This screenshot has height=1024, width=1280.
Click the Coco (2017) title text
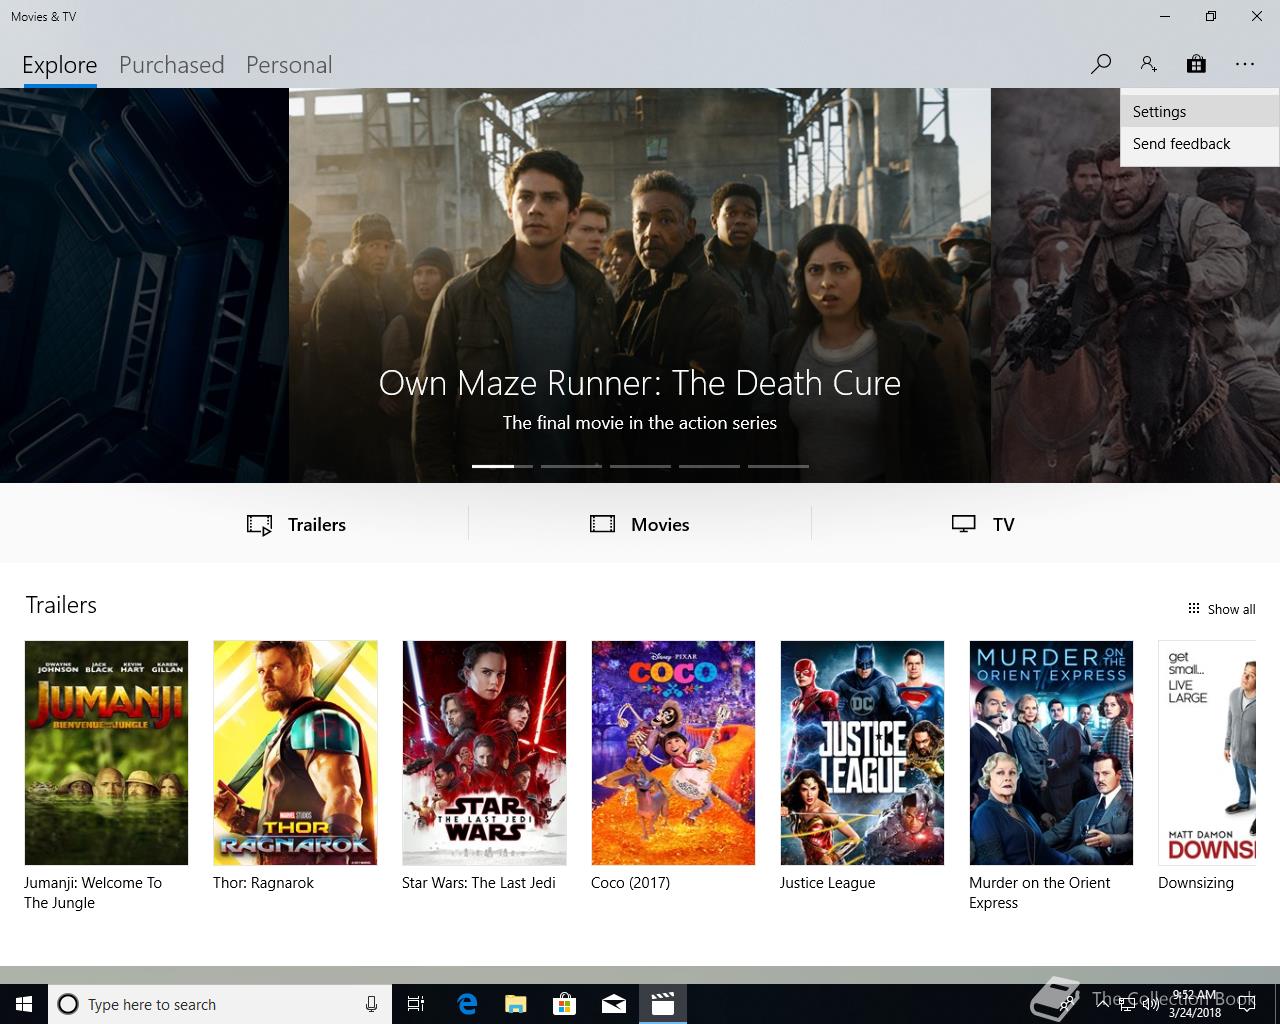[630, 883]
